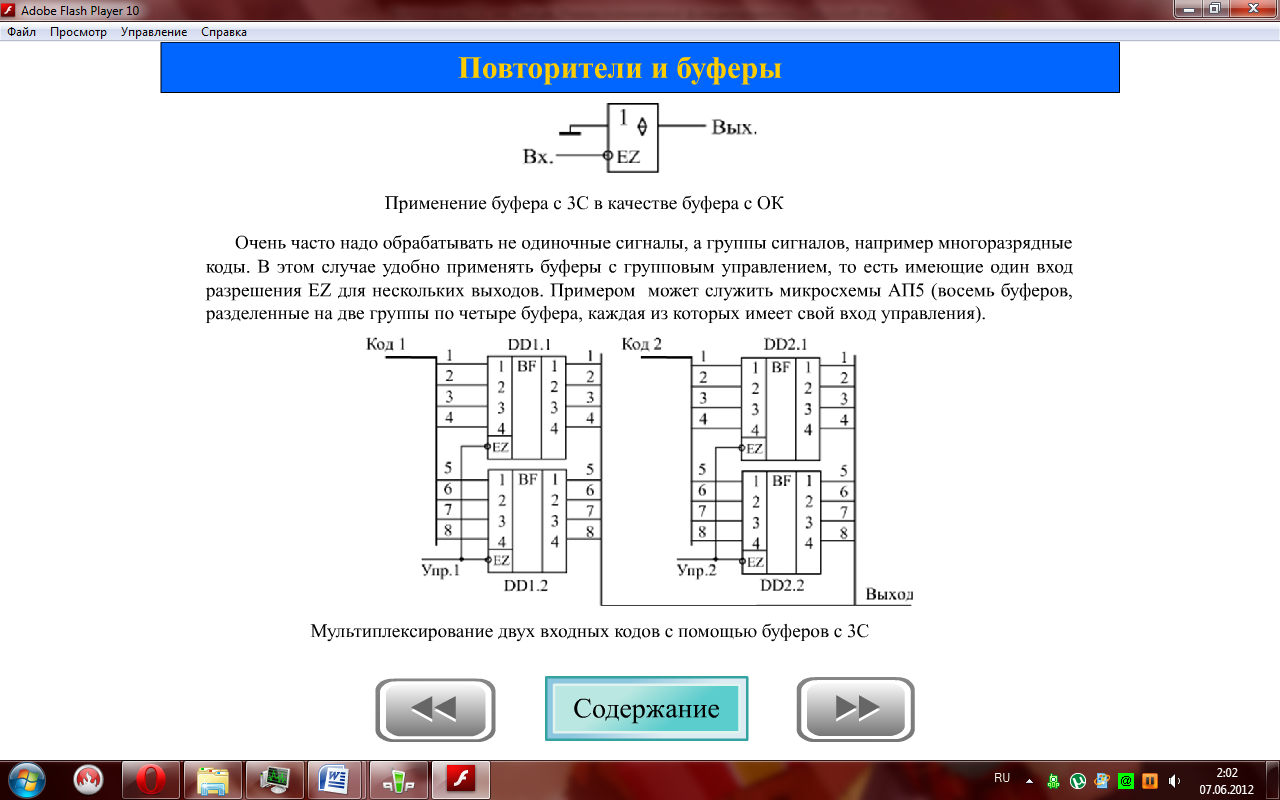Image resolution: width=1280 pixels, height=800 pixels.
Task: Open the clock showing 2:02
Action: pos(1226,780)
